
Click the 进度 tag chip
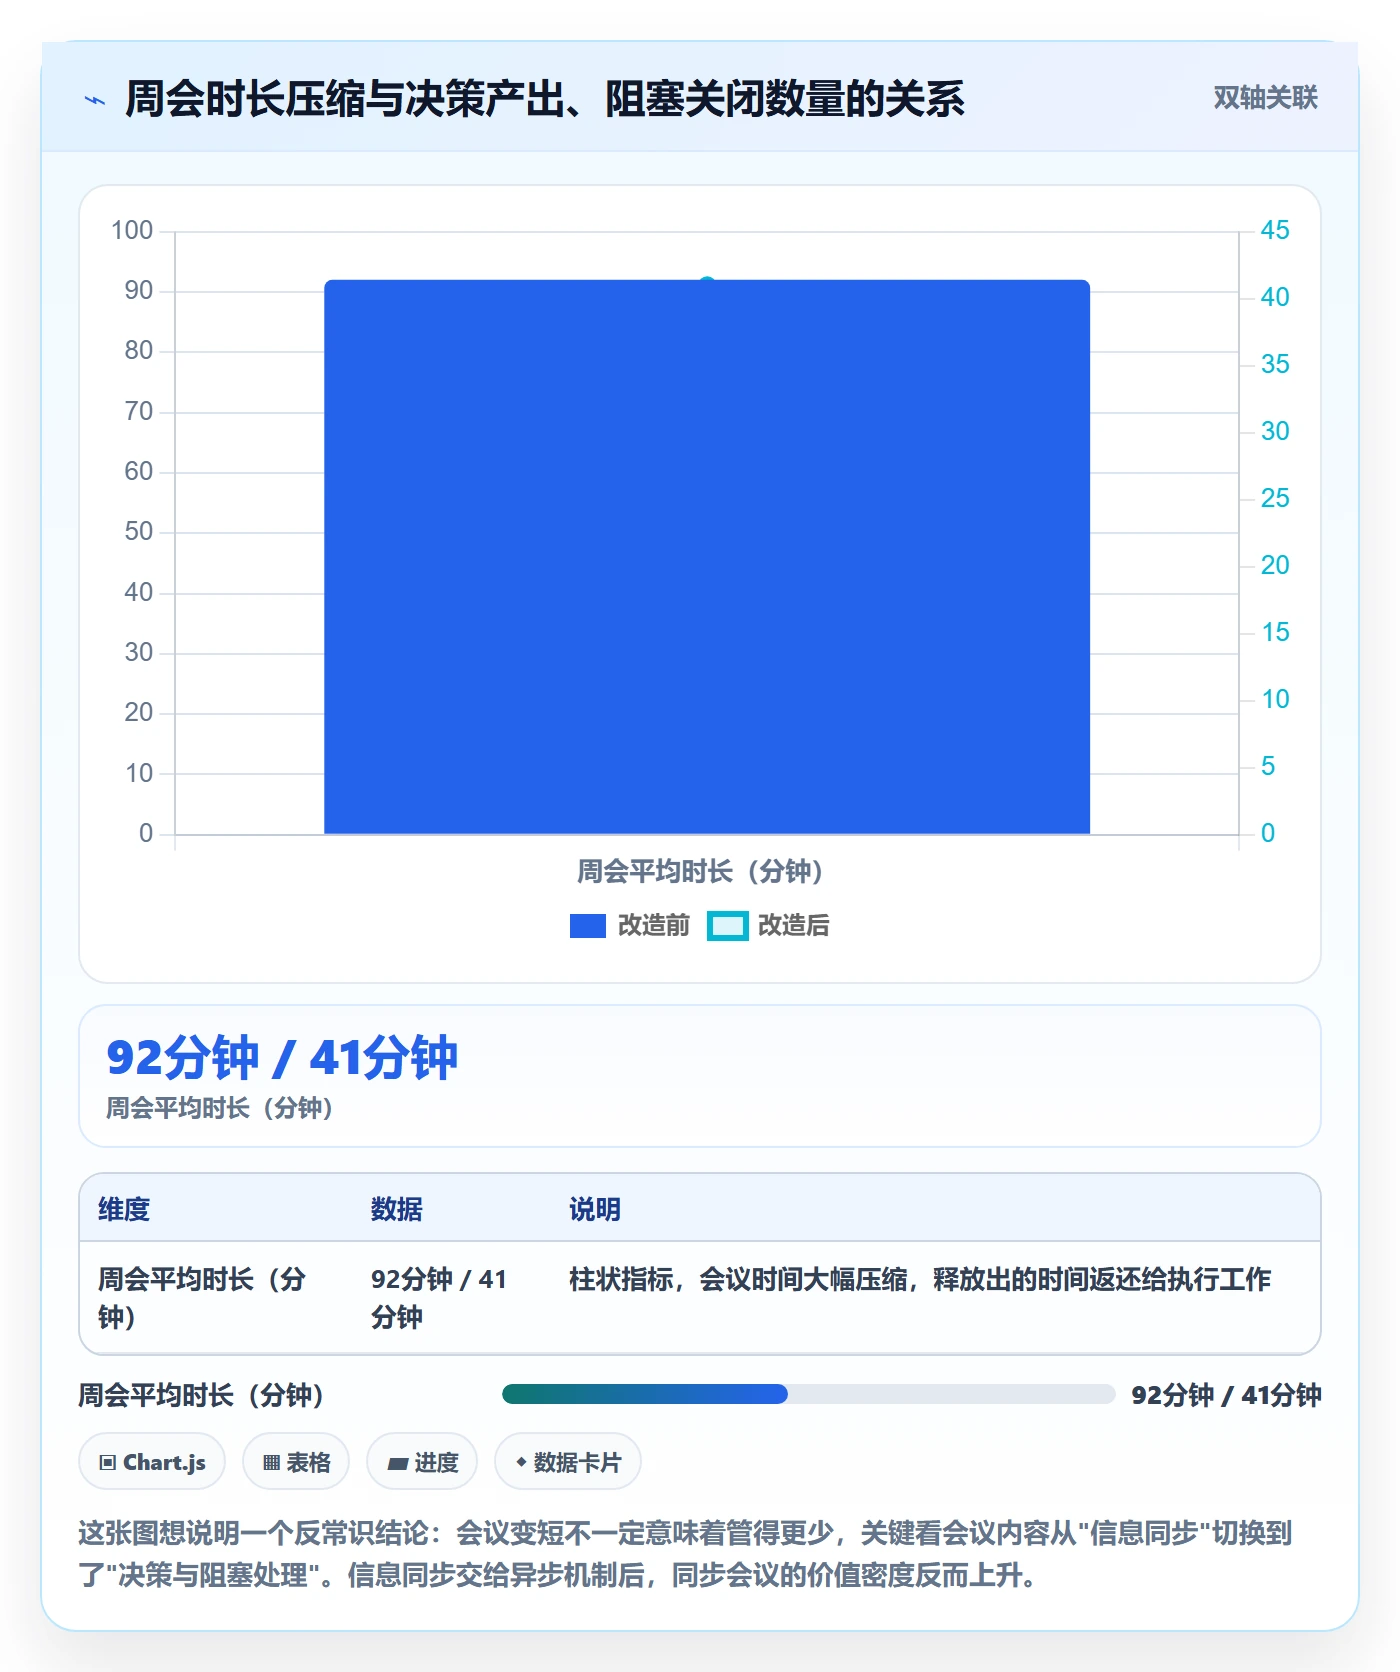tap(422, 1462)
